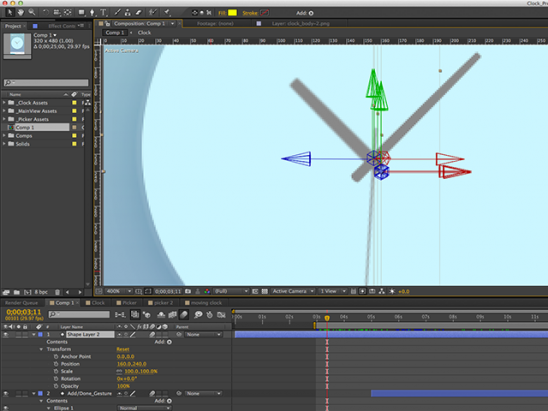Open the Picker timeline tab
Viewport: 548px width, 411px height.
click(127, 303)
